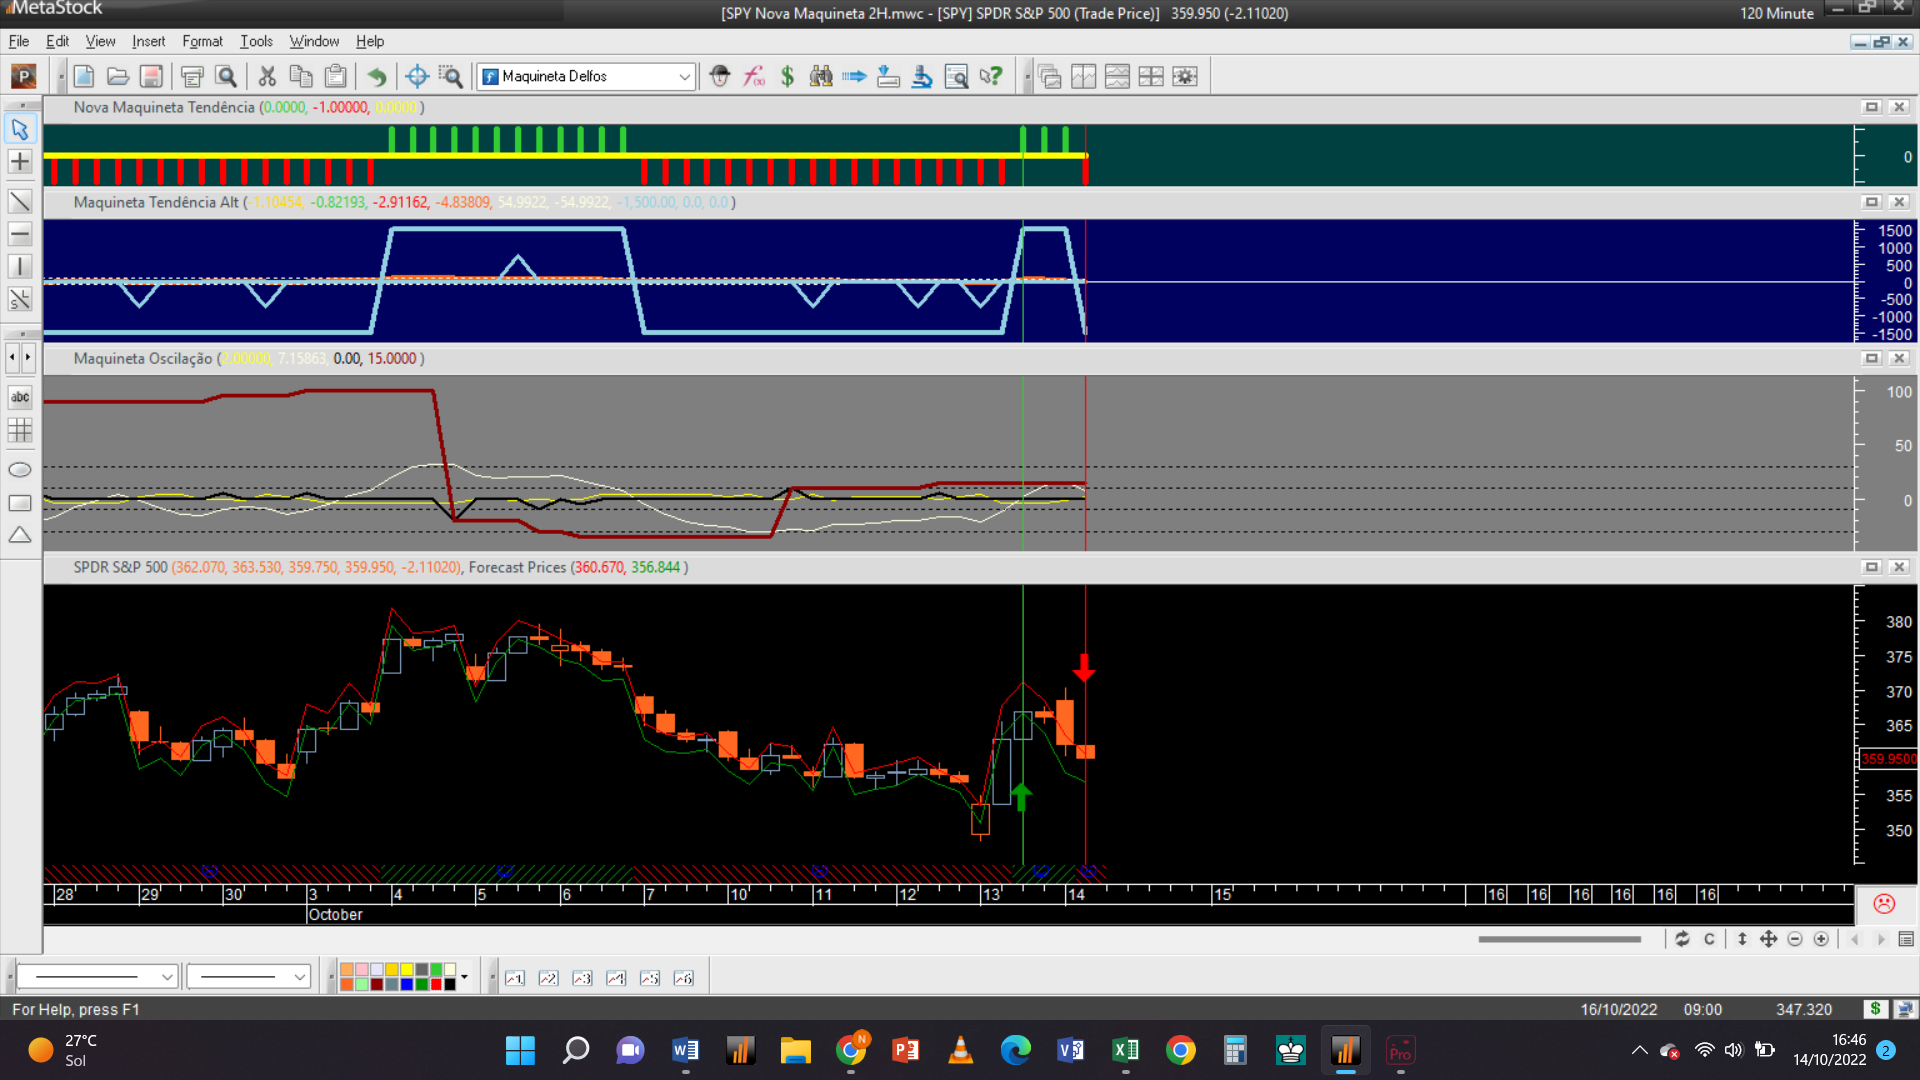
Task: Pick the blue color swatch
Action: click(x=407, y=984)
